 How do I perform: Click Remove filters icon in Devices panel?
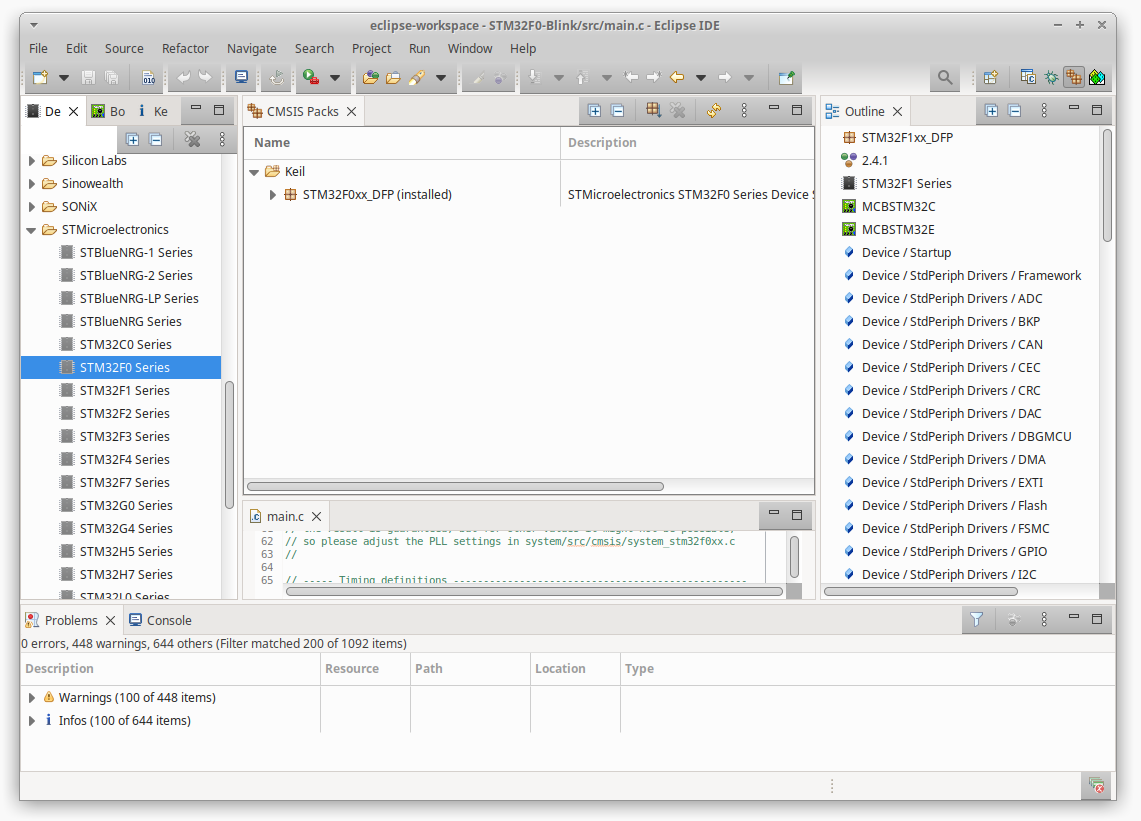coord(192,139)
